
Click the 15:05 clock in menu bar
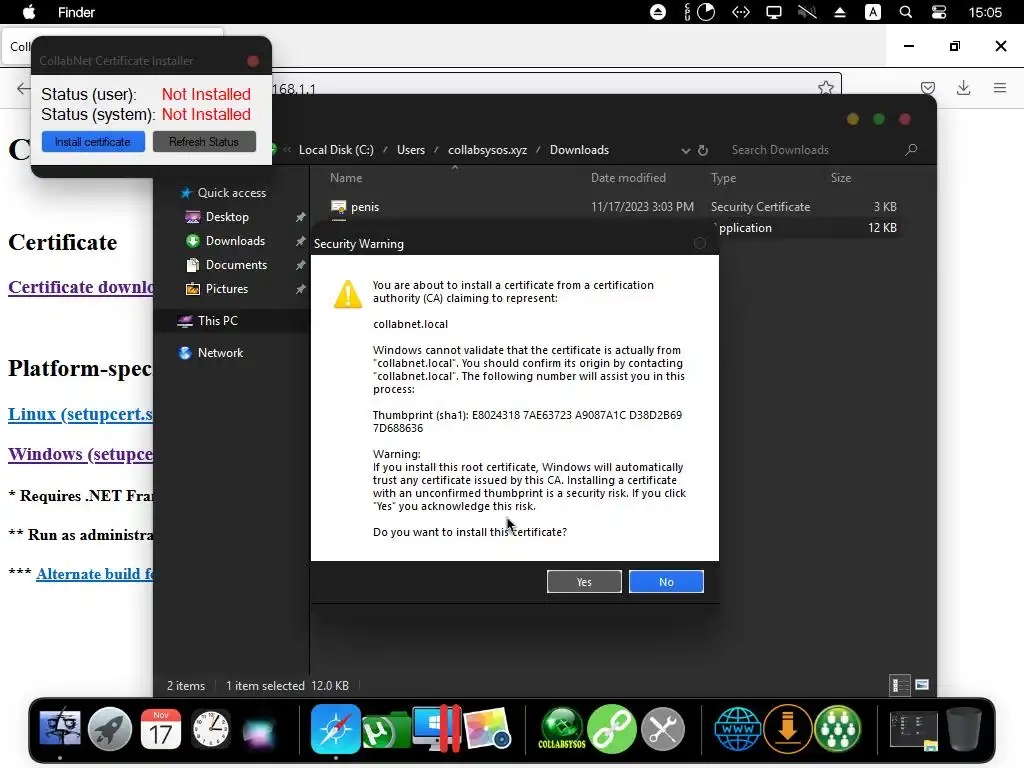point(985,12)
